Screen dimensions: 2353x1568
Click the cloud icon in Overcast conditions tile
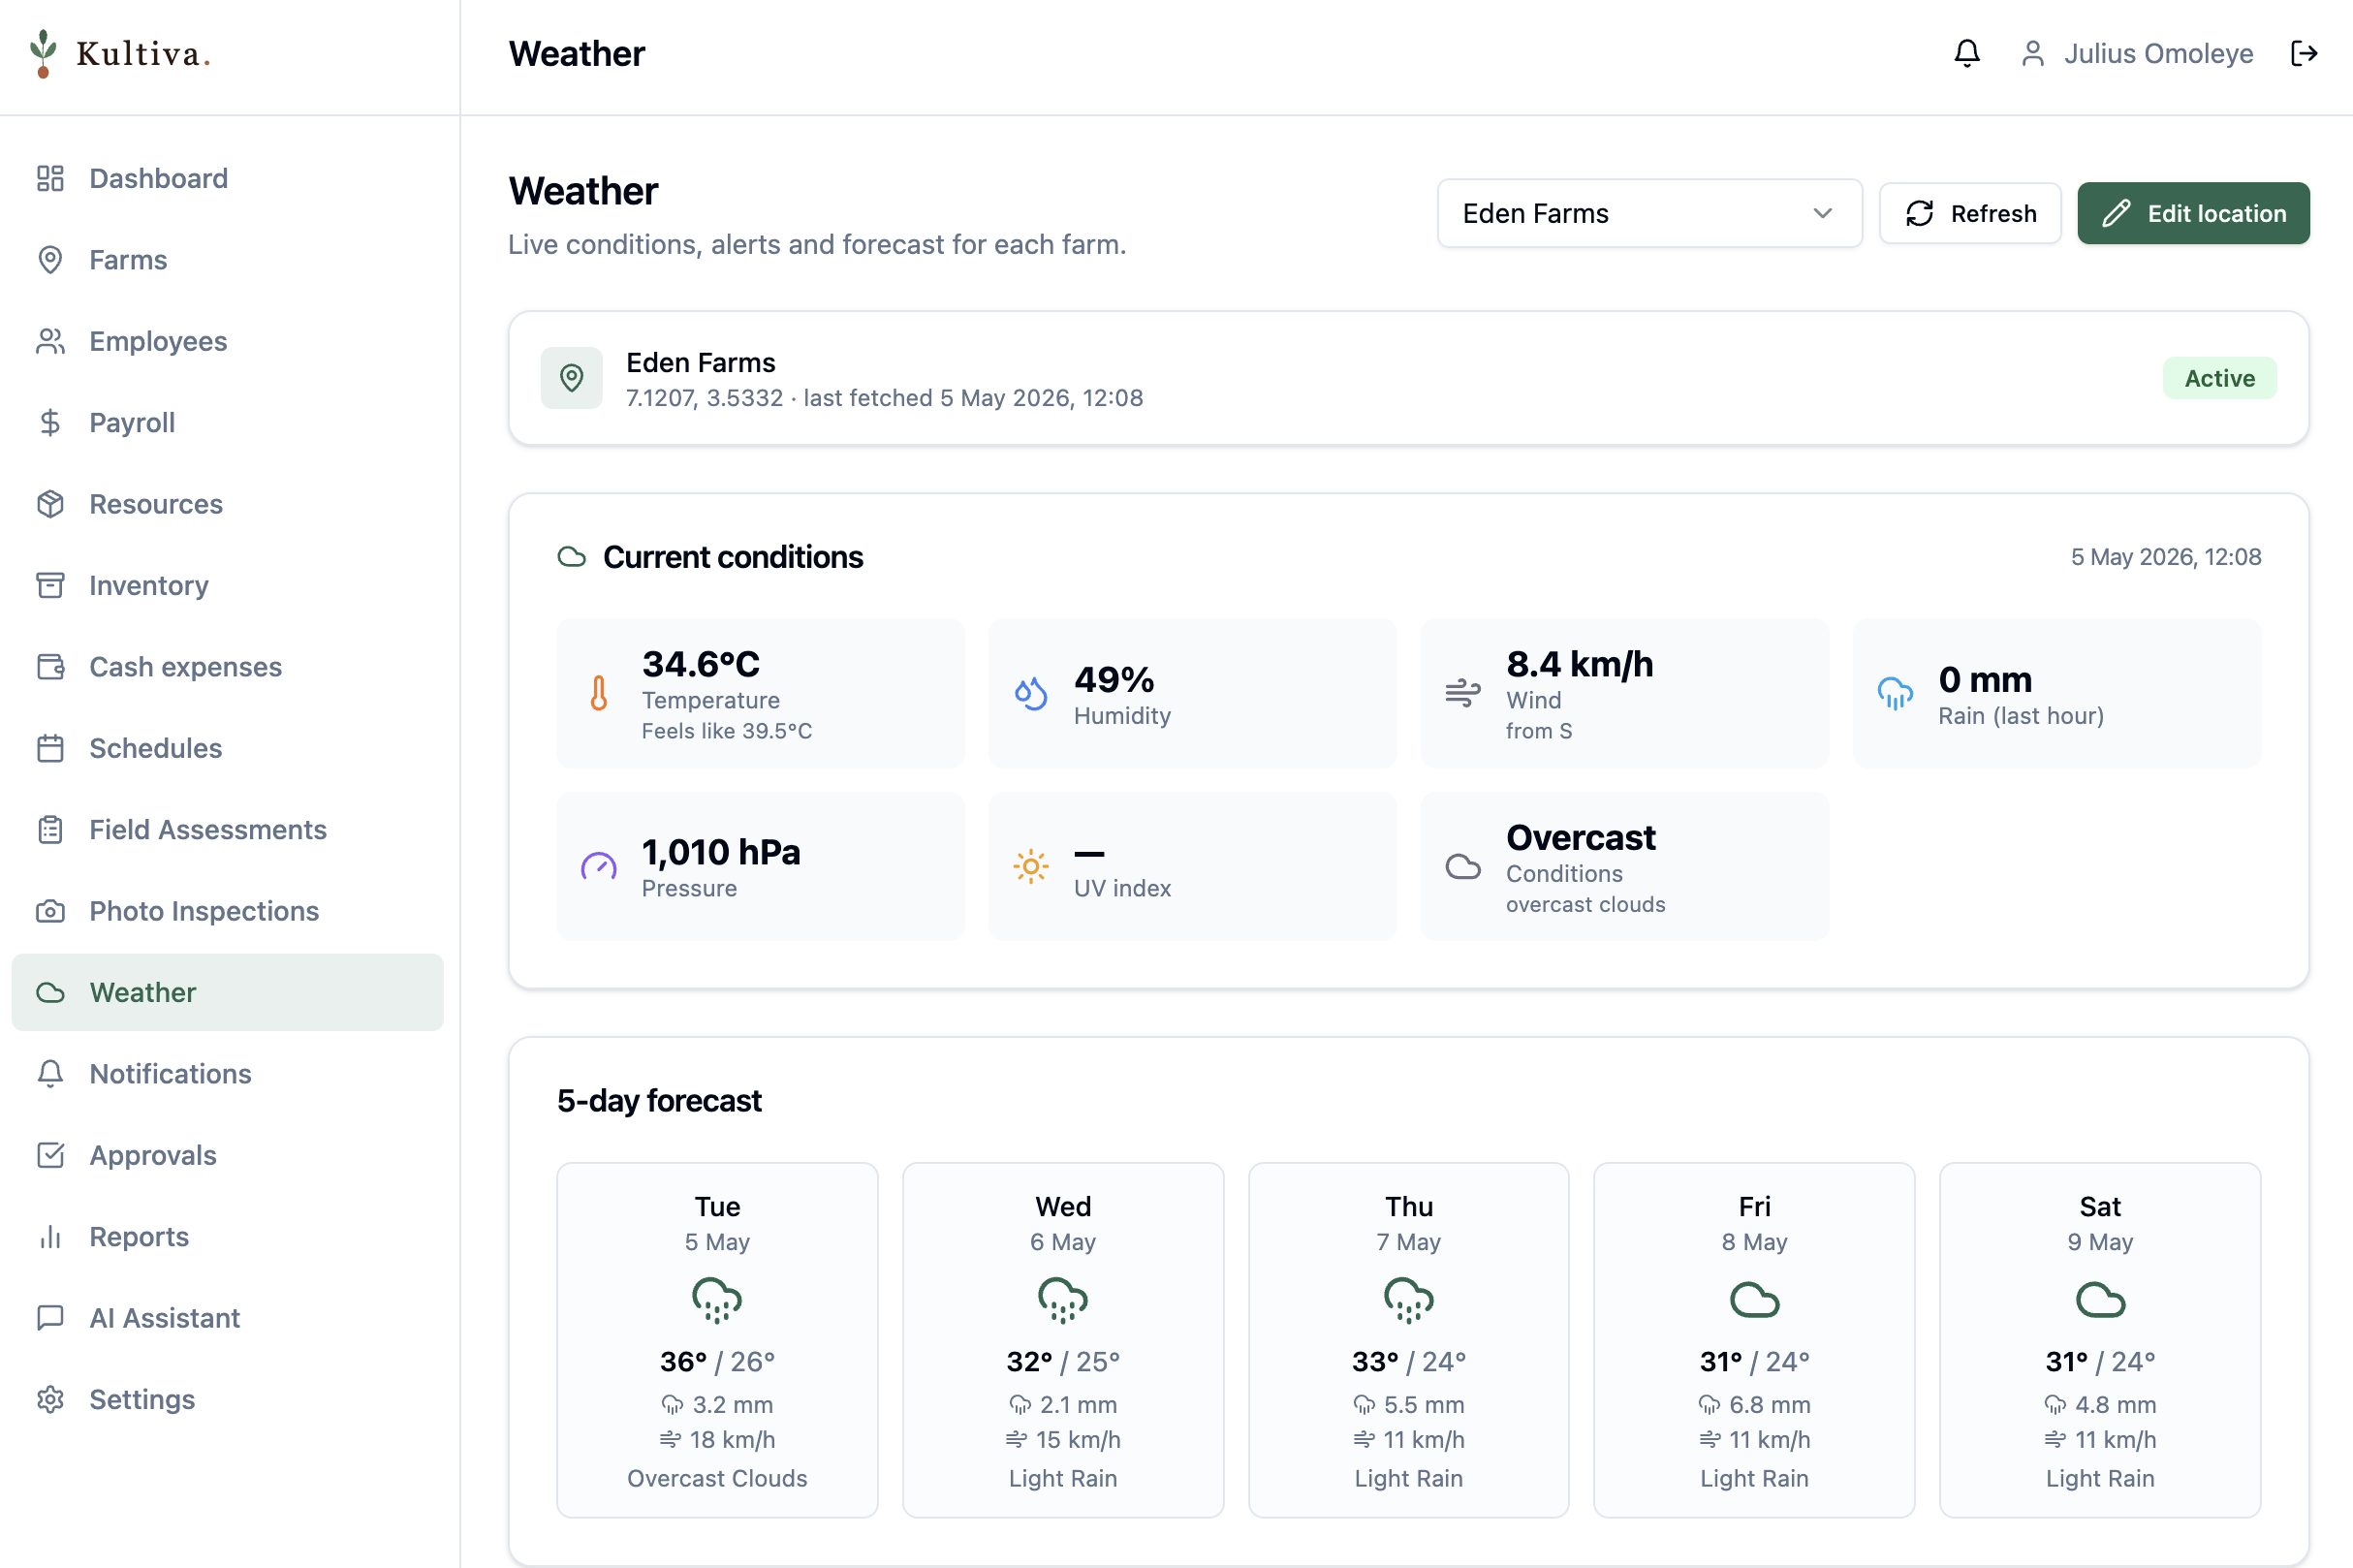pyautogui.click(x=1463, y=866)
